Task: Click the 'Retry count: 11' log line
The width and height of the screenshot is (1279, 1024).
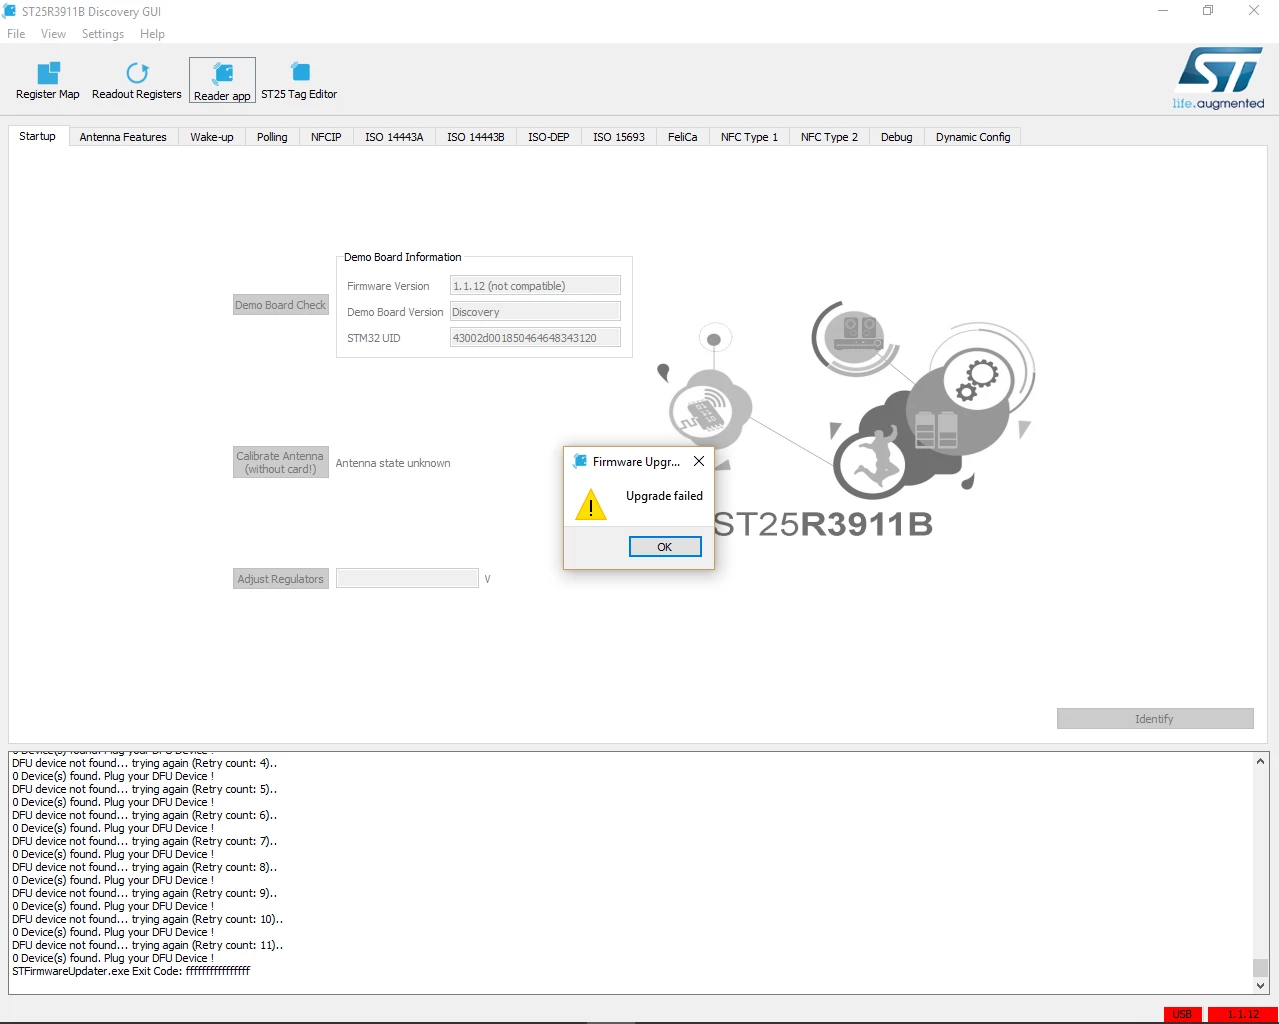Action: pyautogui.click(x=148, y=945)
